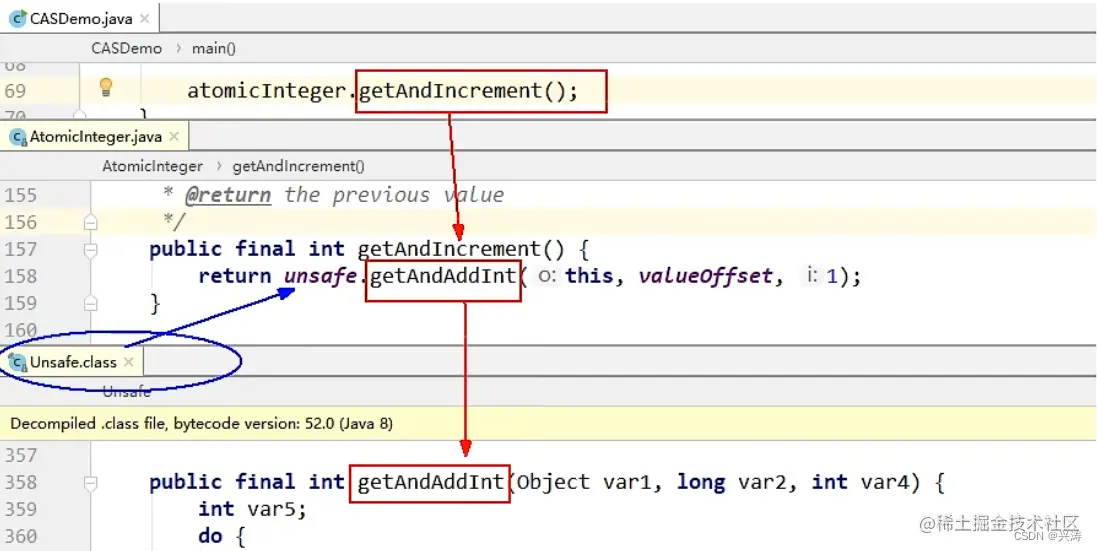This screenshot has height=551, width=1097.
Task: Click valueOffset argument on line 158
Action: tap(705, 277)
